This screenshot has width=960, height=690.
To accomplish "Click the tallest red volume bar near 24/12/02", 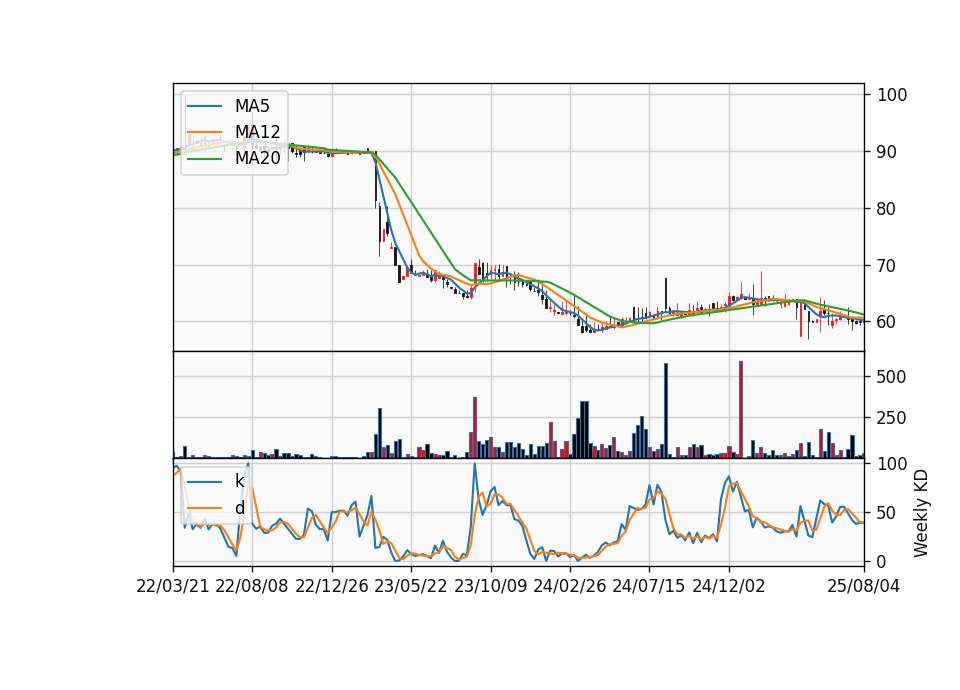I will pyautogui.click(x=741, y=410).
